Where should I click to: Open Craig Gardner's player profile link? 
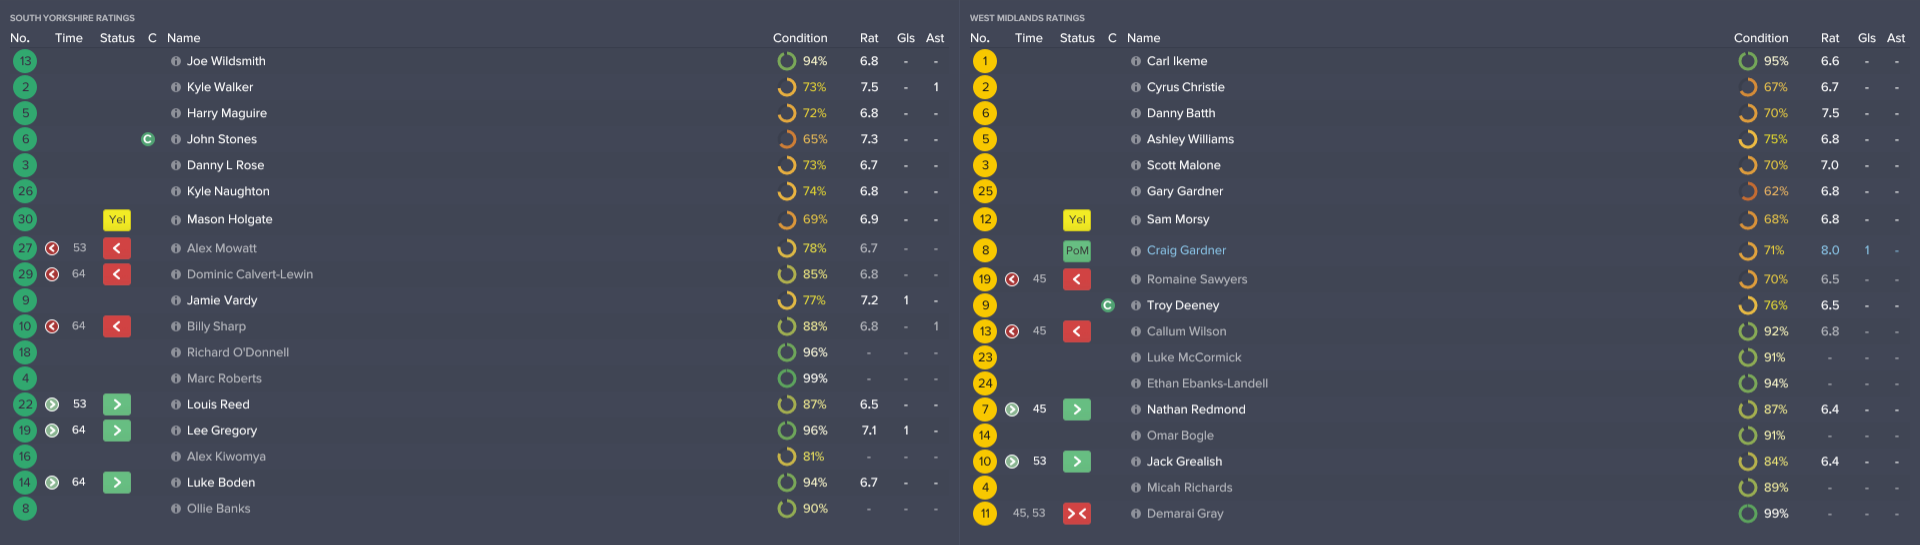(1186, 251)
